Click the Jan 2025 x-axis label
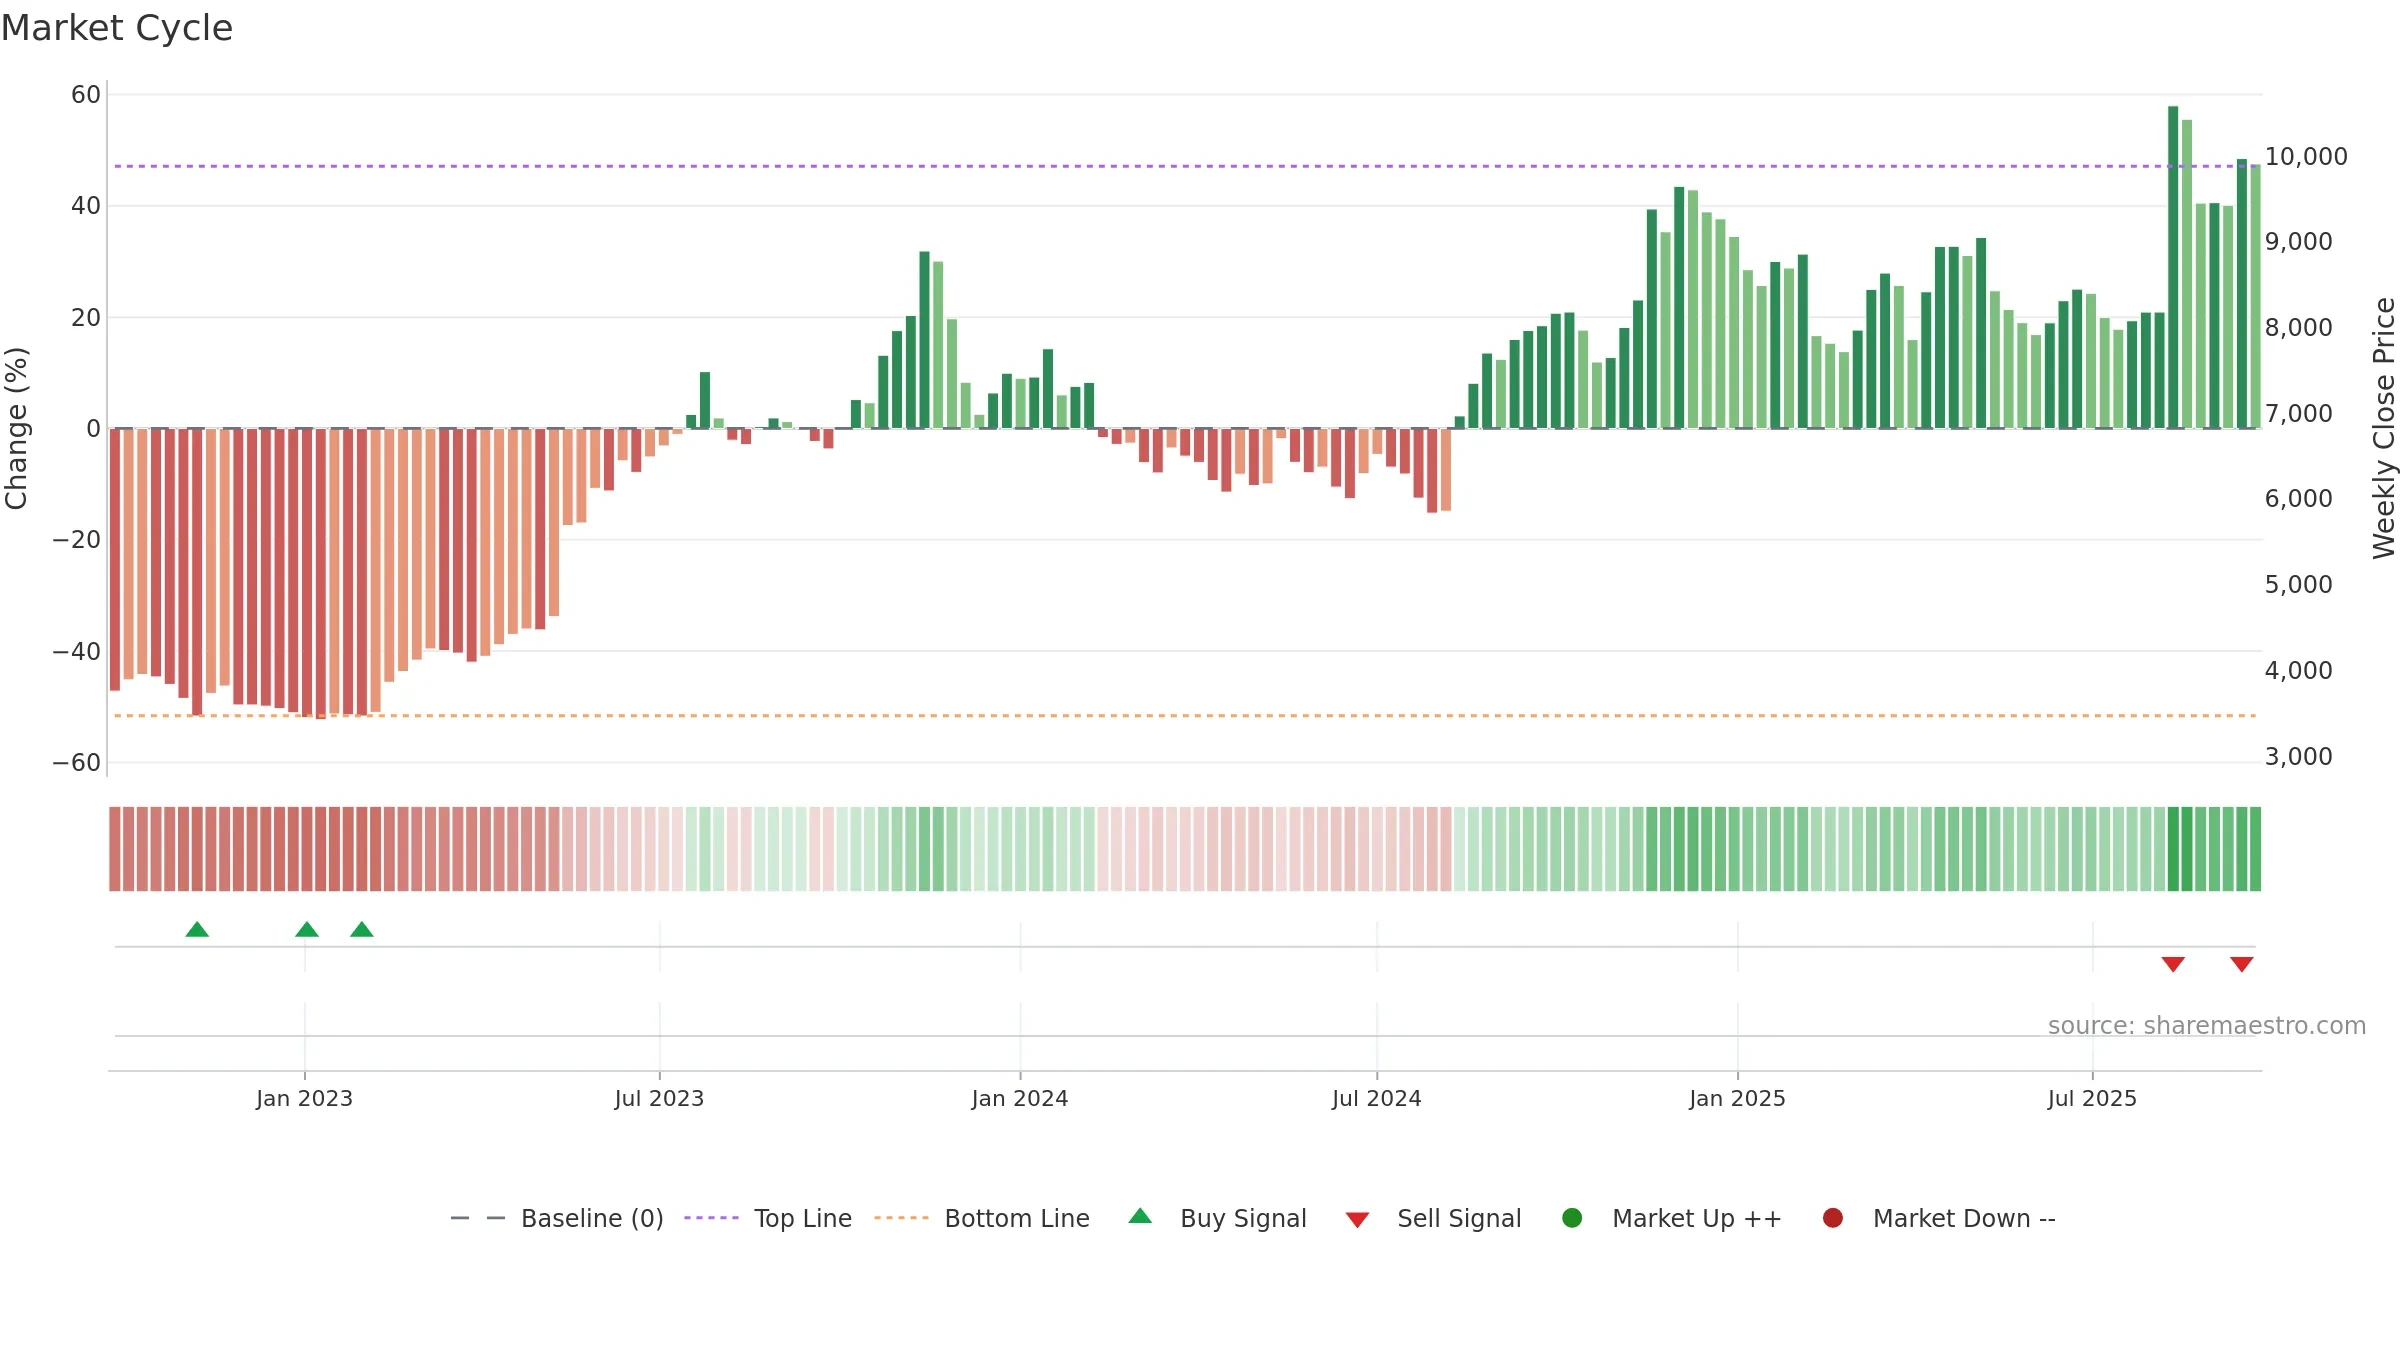This screenshot has height=1350, width=2400. (1737, 1099)
